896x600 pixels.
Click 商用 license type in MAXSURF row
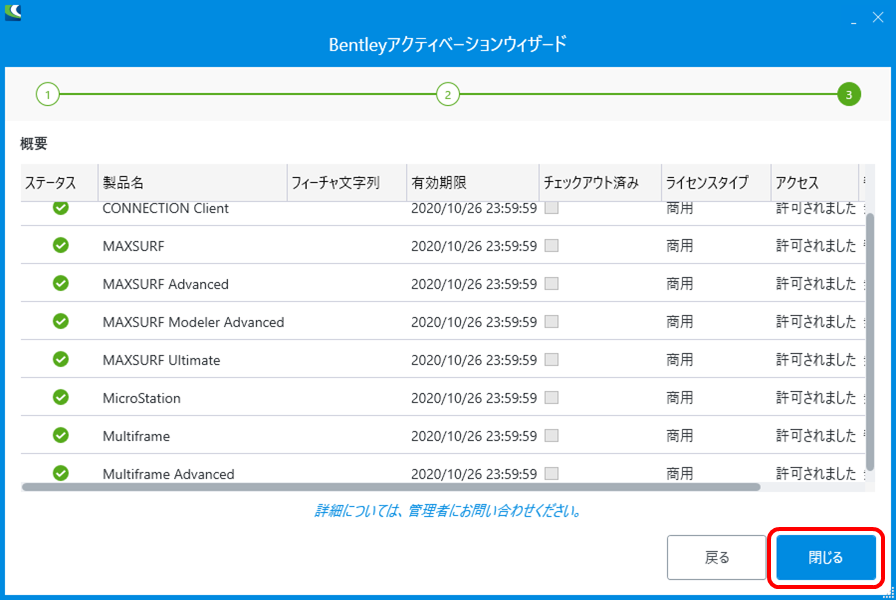pos(679,246)
